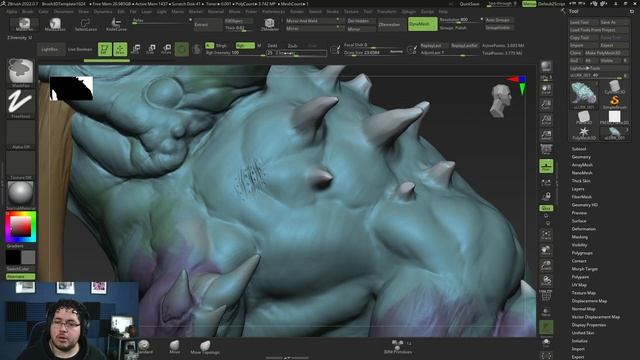Select the Cylinder3D tool thumbnail
640x360 pixels.
(614, 87)
